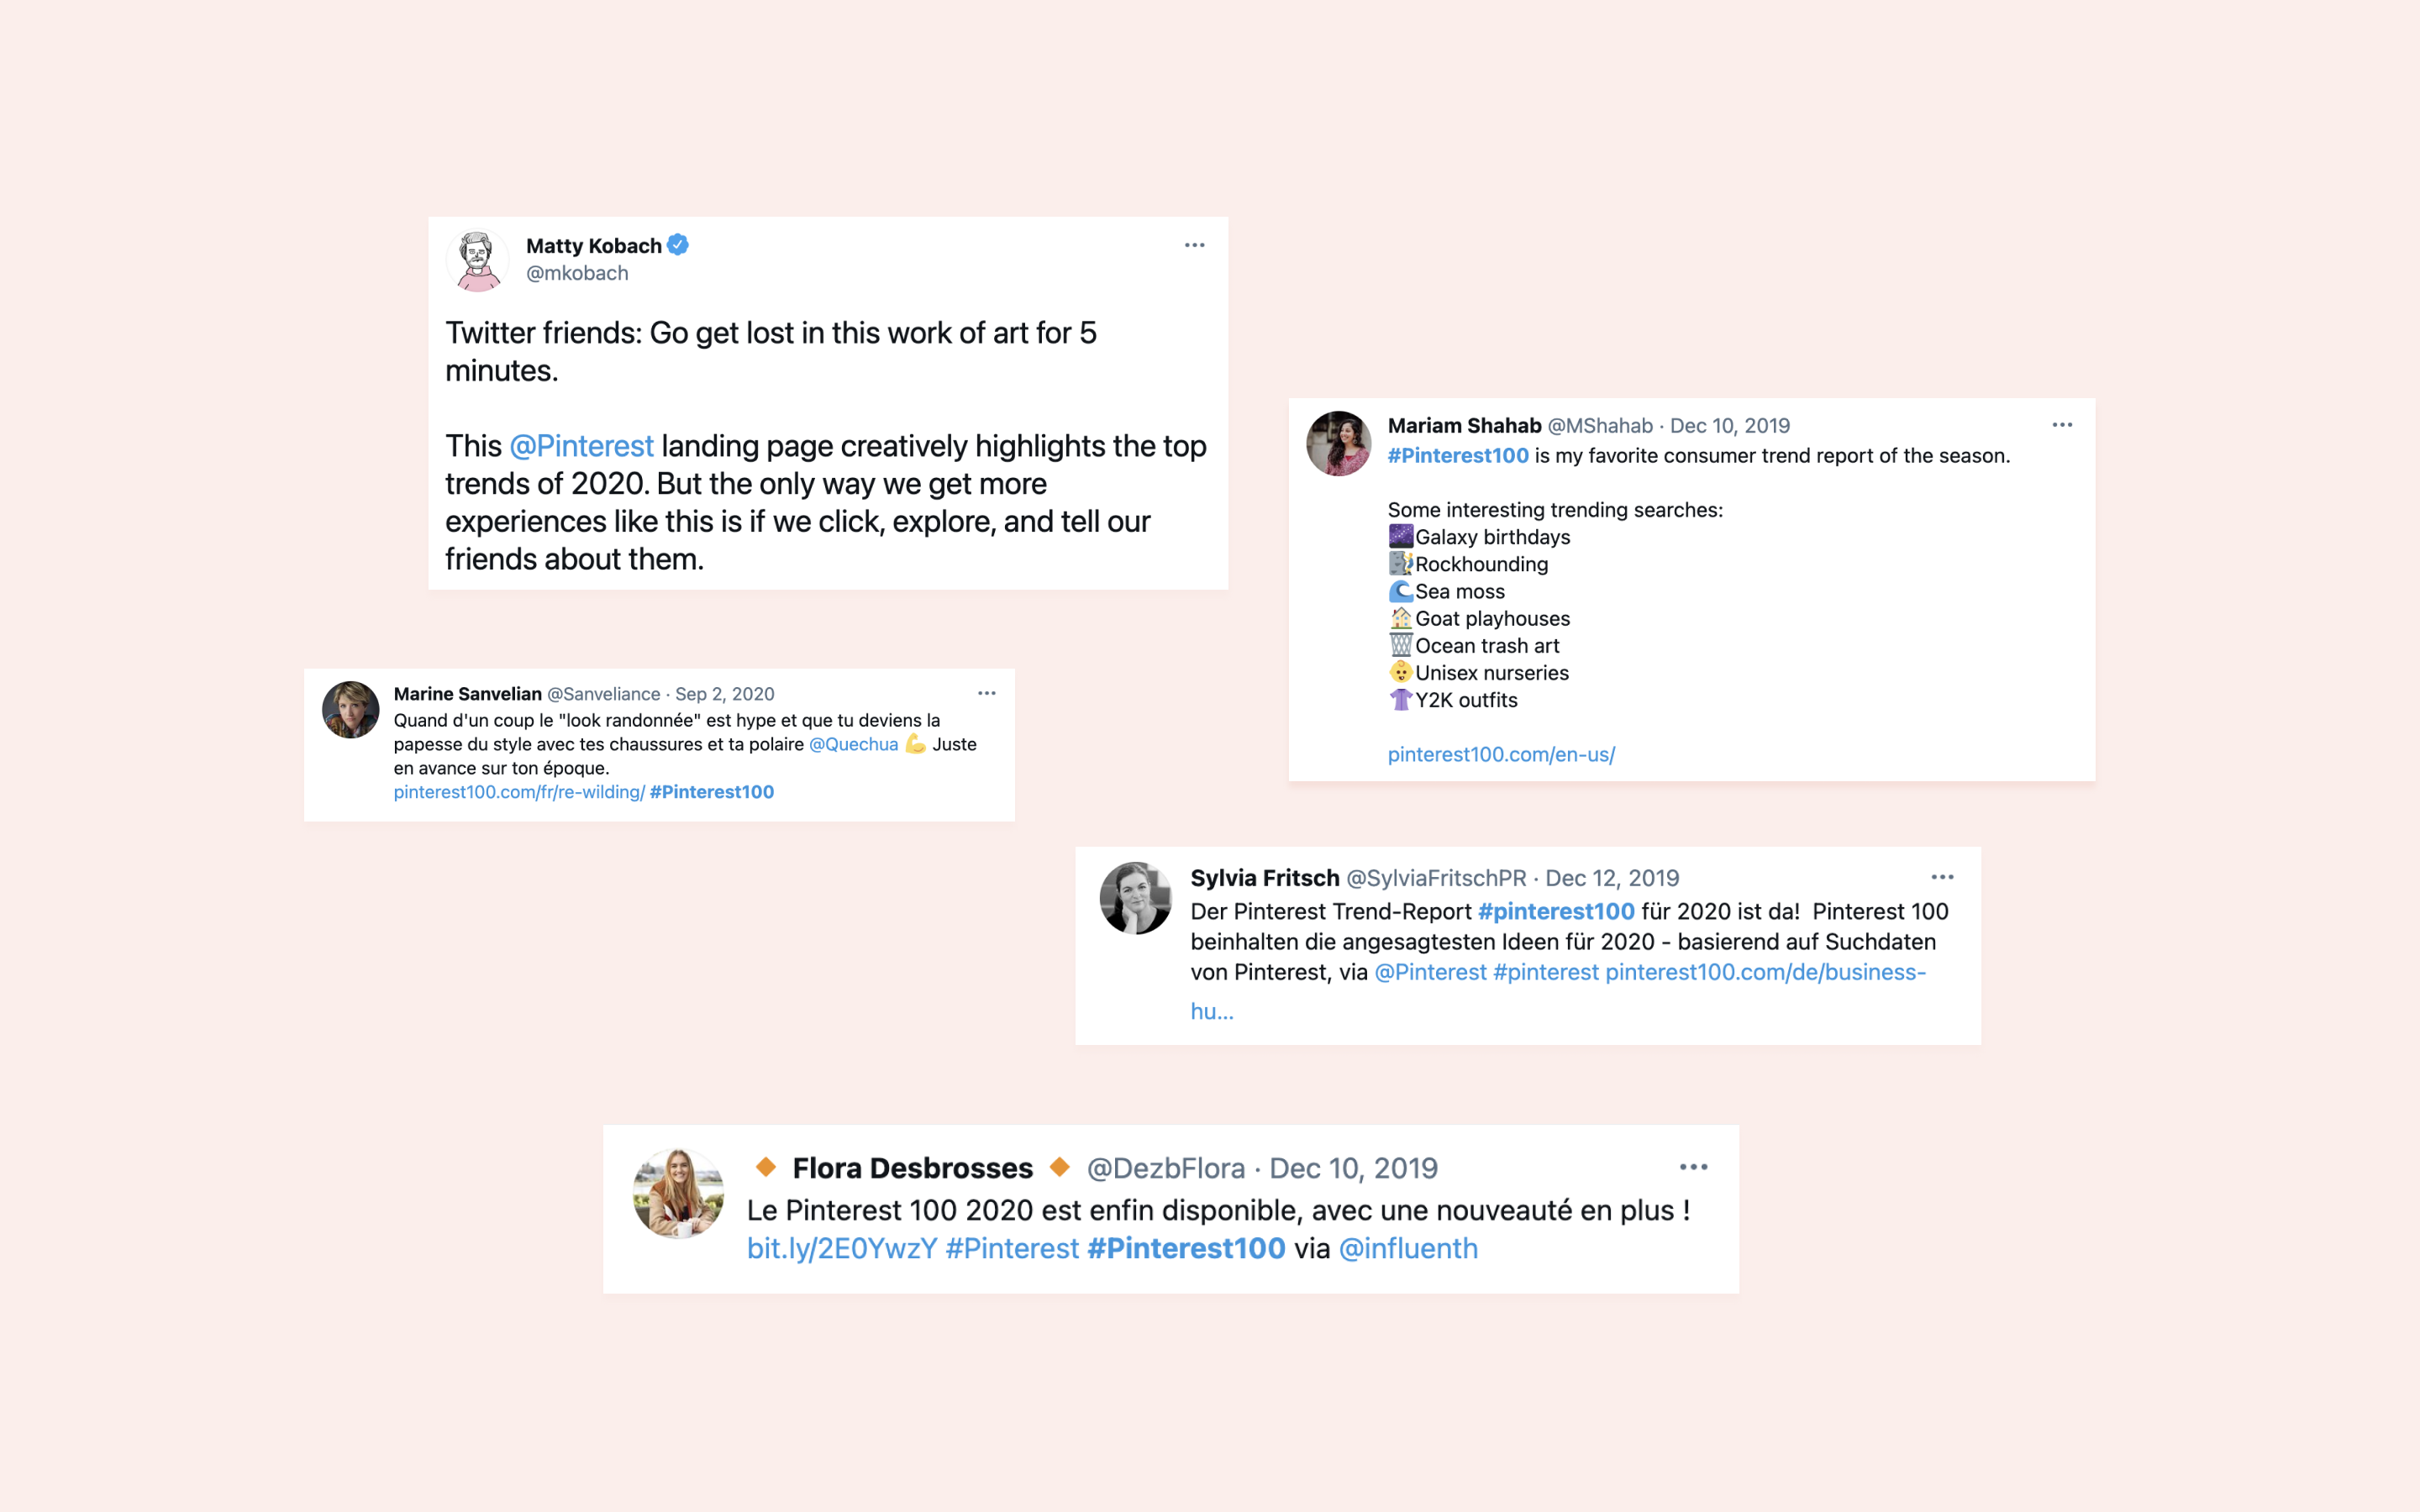Click Matty Kobach's verified badge
Viewport: 2420px width, 1512px height.
tap(678, 245)
